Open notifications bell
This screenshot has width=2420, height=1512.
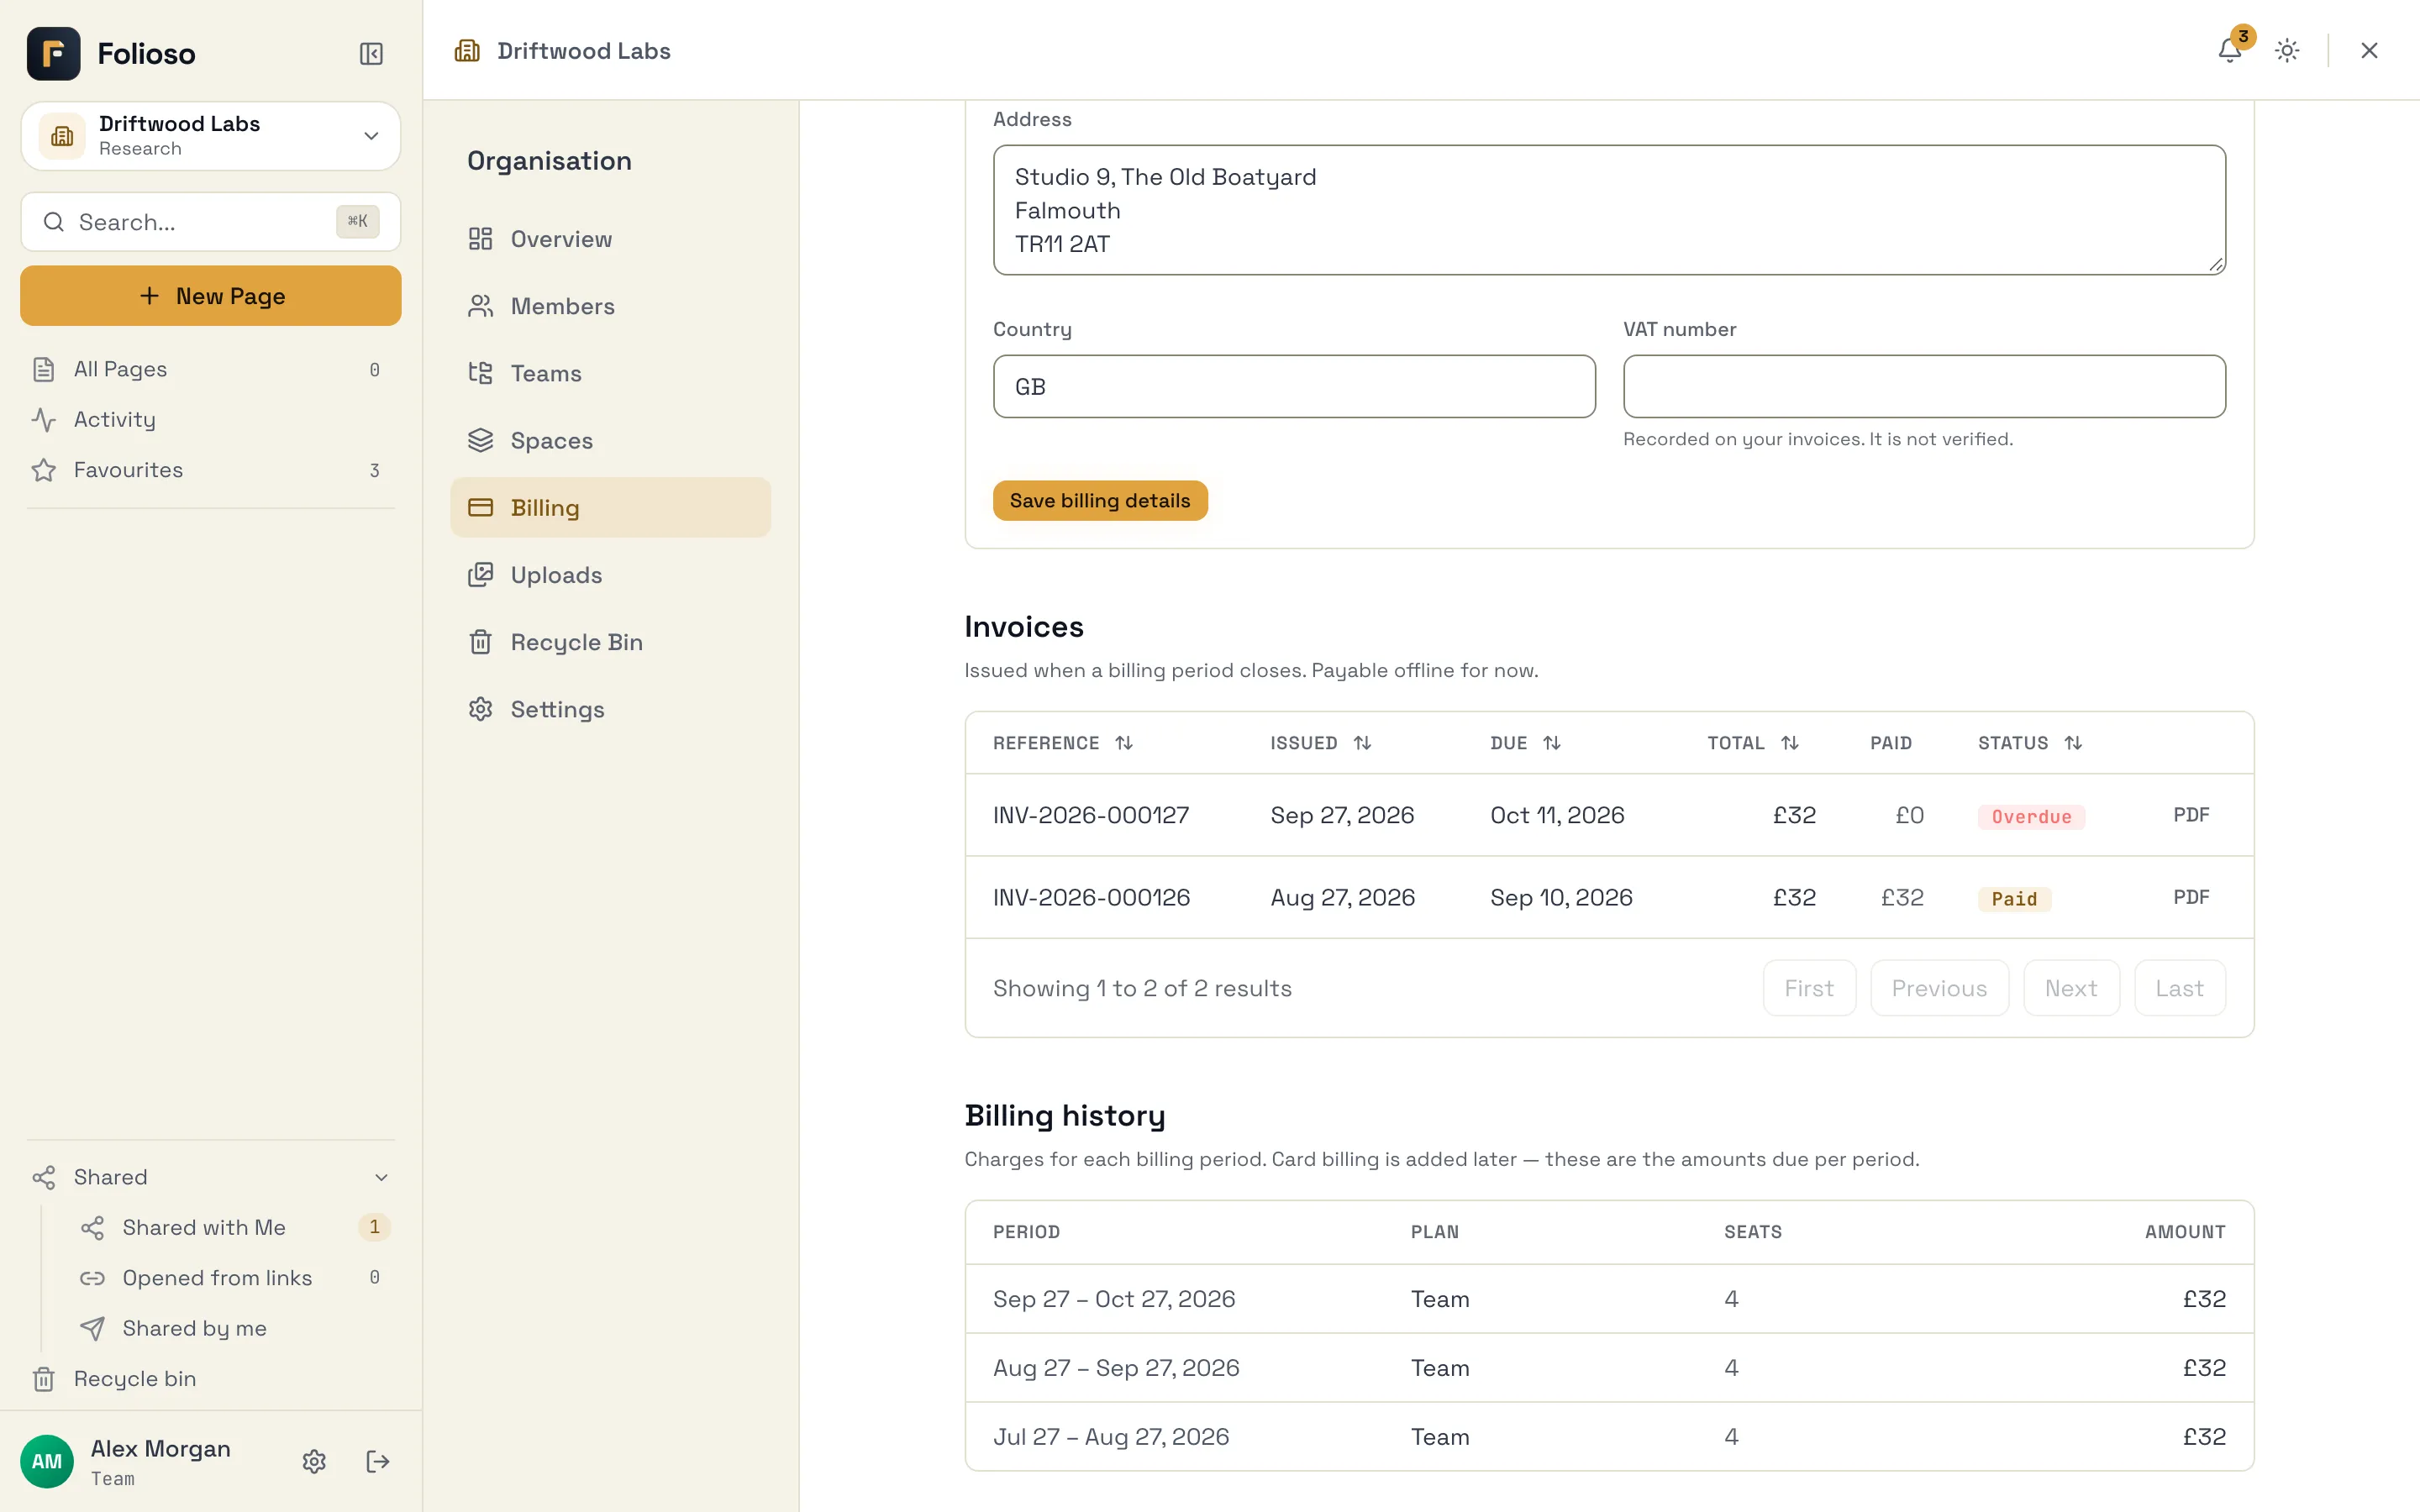pyautogui.click(x=2229, y=50)
